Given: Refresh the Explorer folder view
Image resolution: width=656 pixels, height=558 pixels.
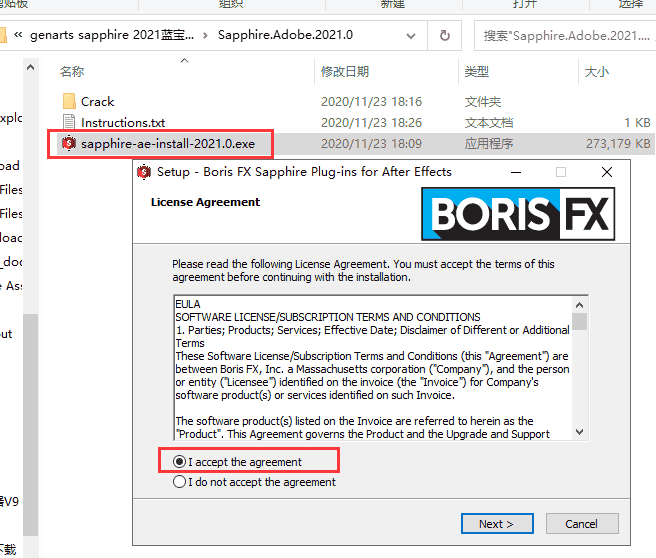Looking at the screenshot, I should point(445,36).
